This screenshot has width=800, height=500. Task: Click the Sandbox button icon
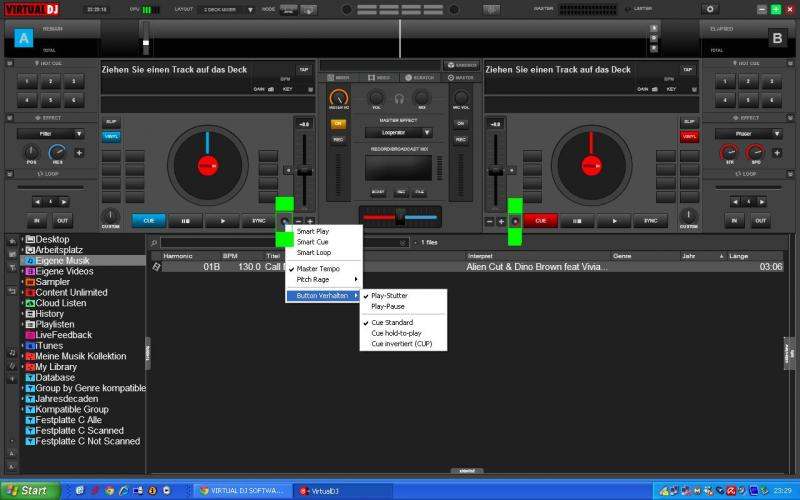tap(451, 65)
